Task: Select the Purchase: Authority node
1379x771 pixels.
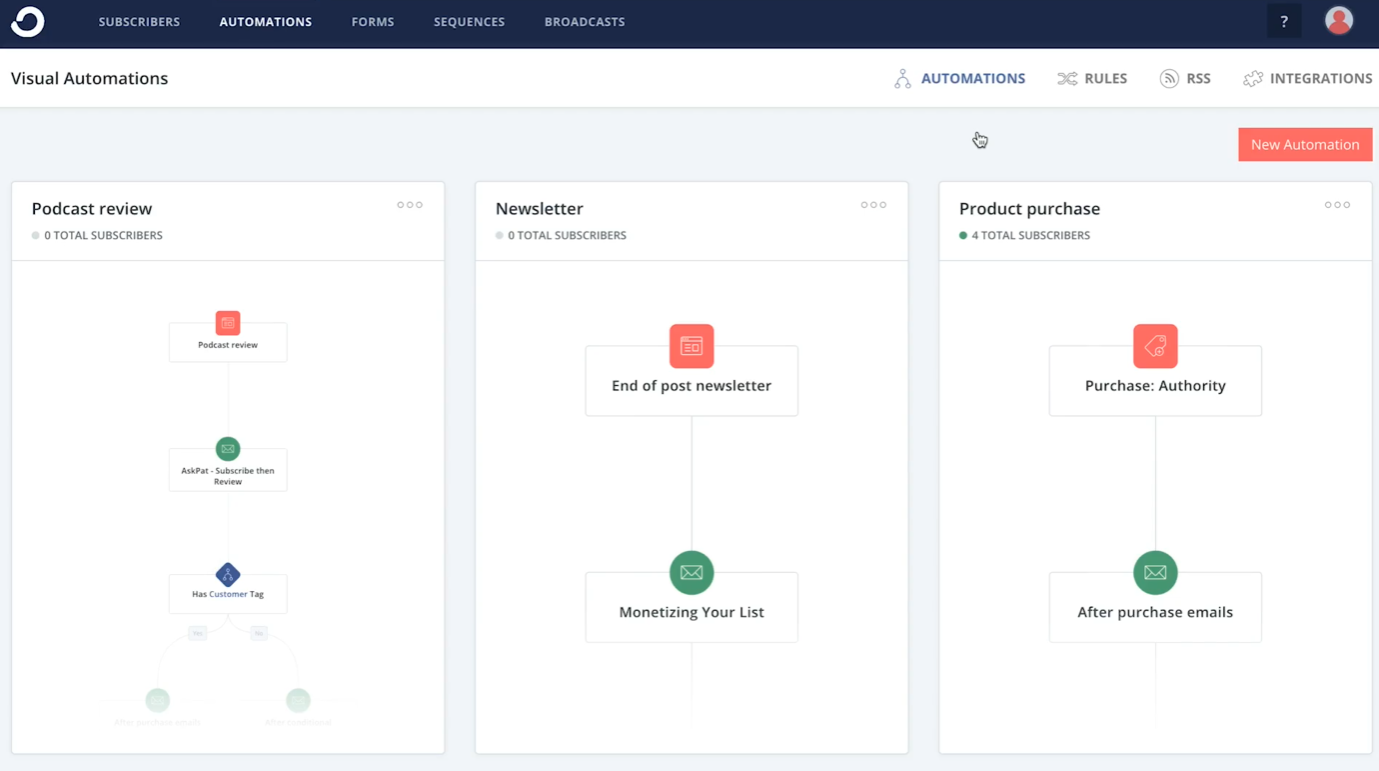Action: (1155, 381)
